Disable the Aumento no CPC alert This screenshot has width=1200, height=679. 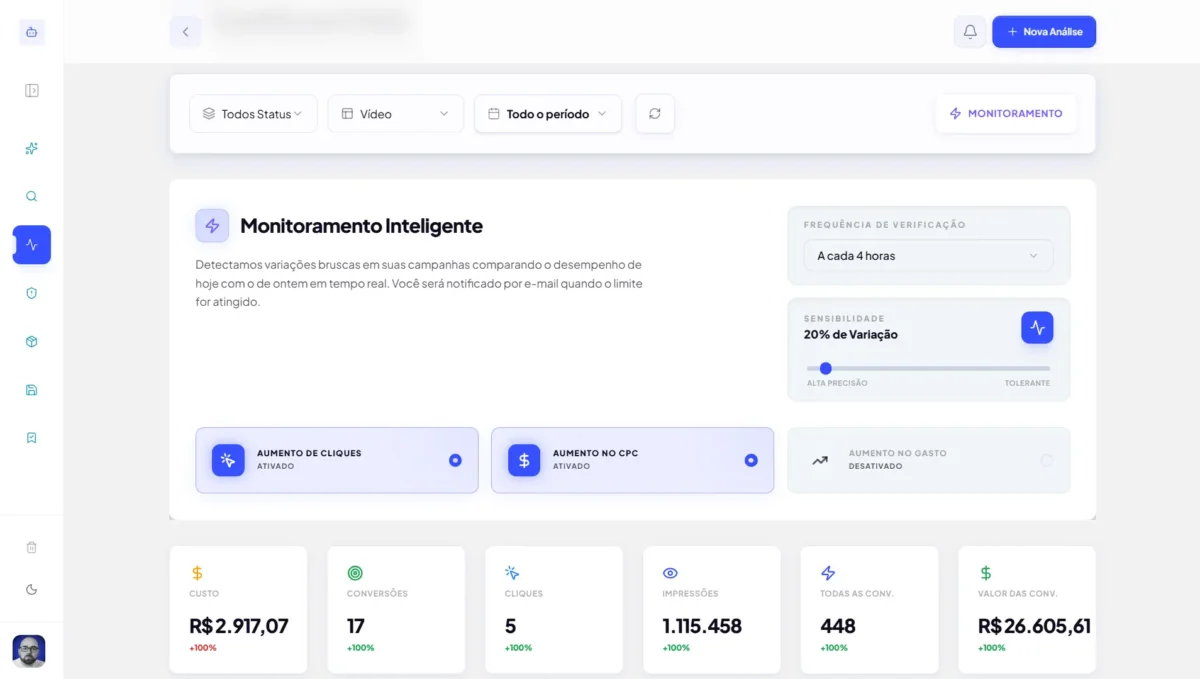[751, 460]
